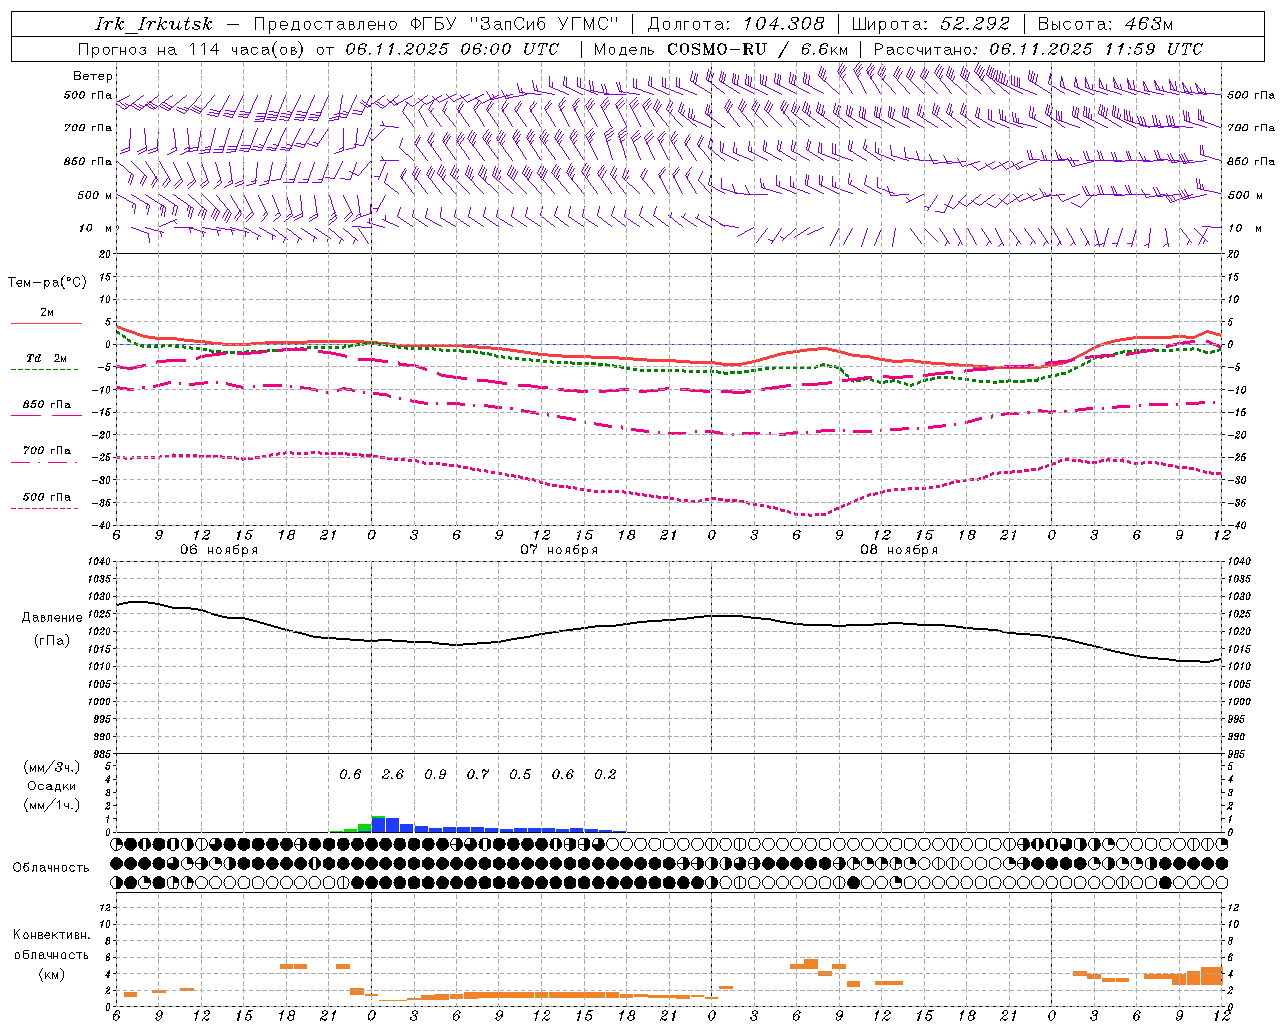
Task: Select the Высота: 463м text
Action: (1105, 24)
